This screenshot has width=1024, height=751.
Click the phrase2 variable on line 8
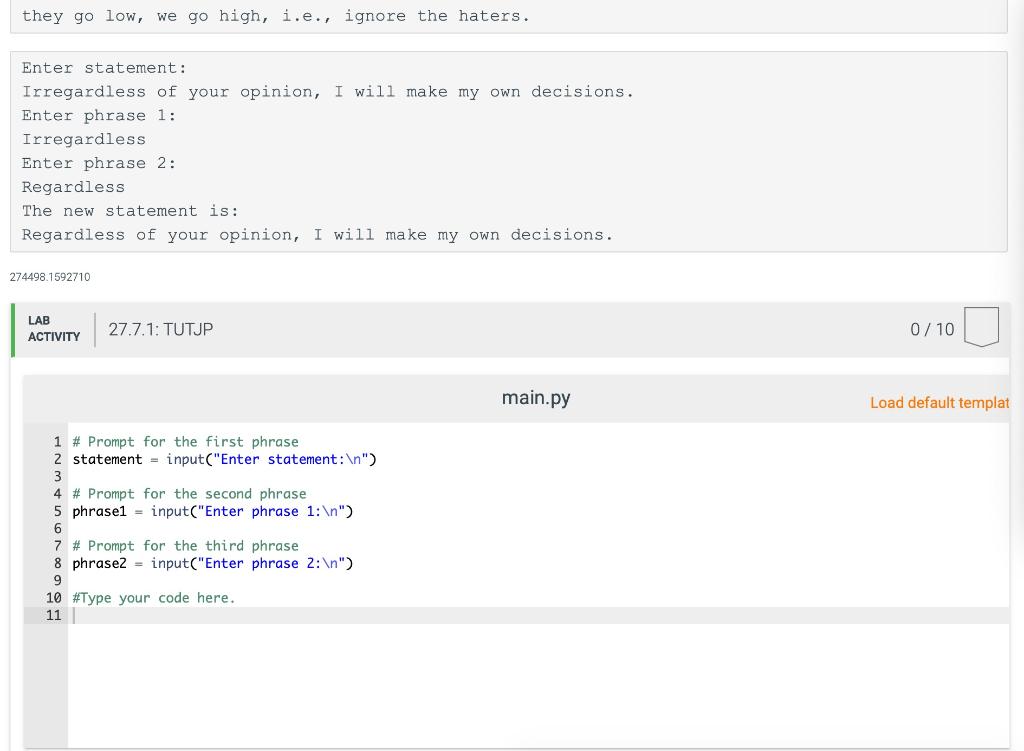98,563
